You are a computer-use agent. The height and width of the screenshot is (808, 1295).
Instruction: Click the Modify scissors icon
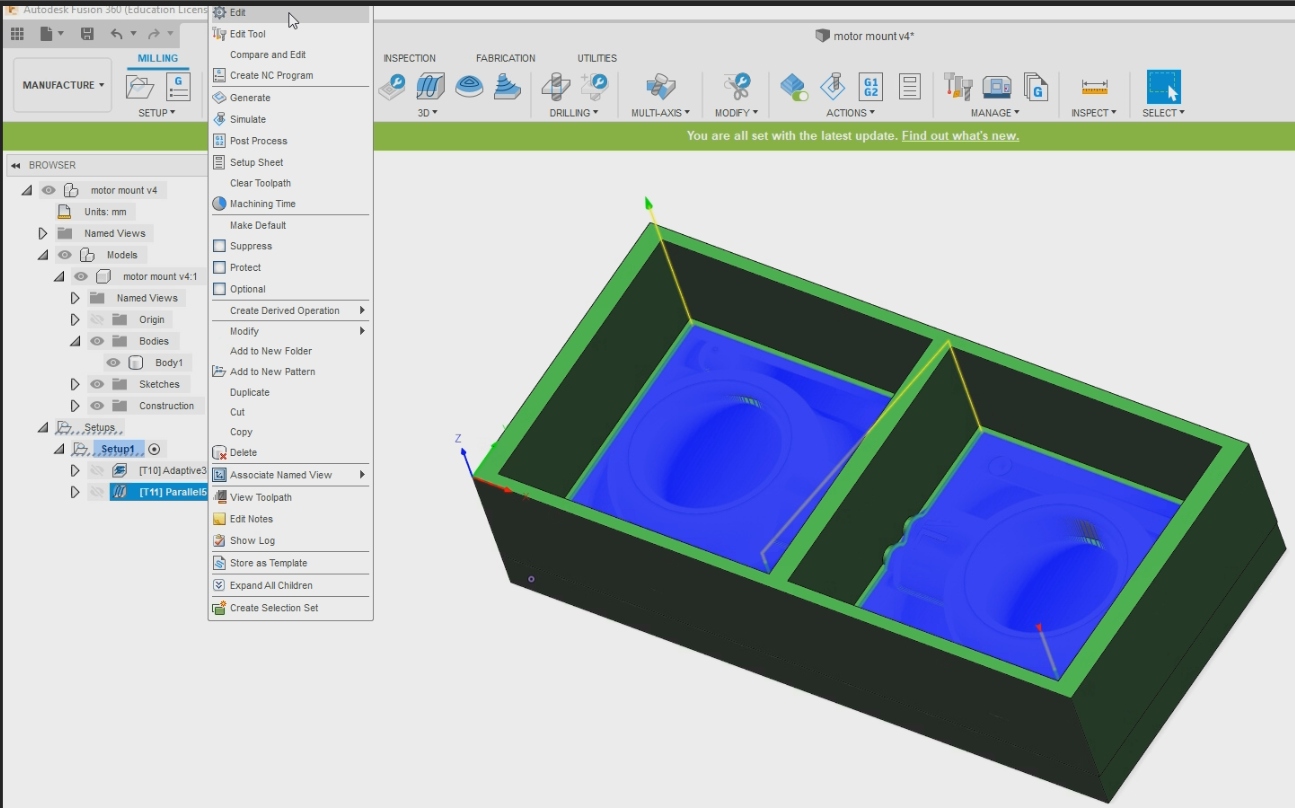(737, 87)
